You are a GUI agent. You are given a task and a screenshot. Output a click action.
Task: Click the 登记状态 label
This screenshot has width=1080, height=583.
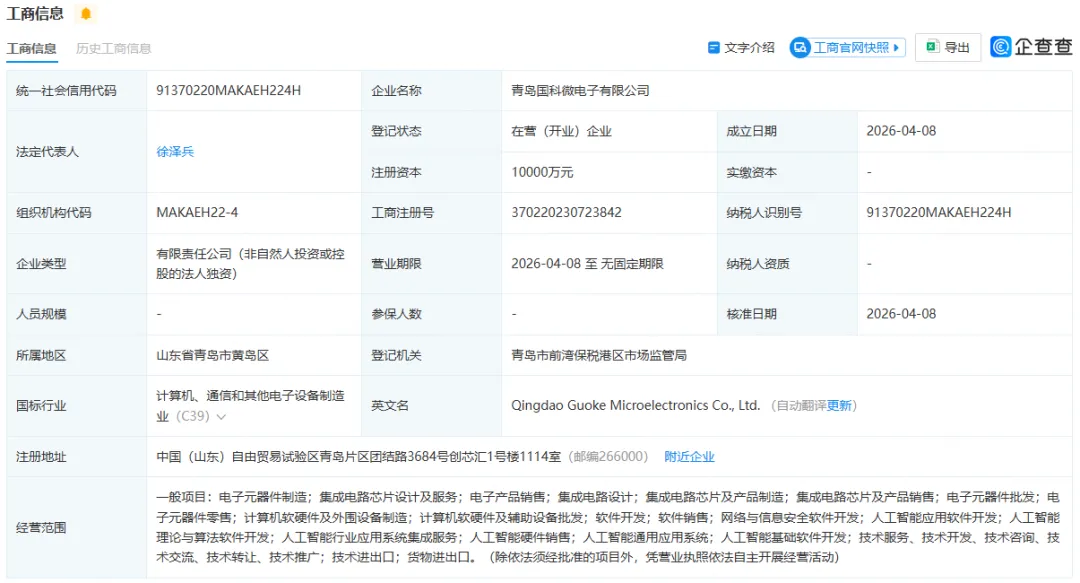coord(396,131)
